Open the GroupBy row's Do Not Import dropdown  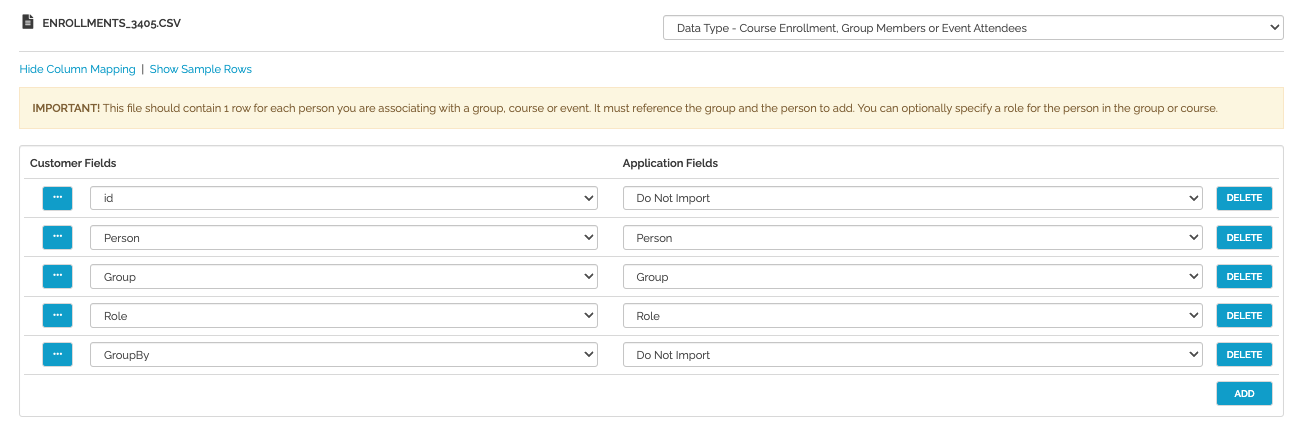pyautogui.click(x=911, y=355)
